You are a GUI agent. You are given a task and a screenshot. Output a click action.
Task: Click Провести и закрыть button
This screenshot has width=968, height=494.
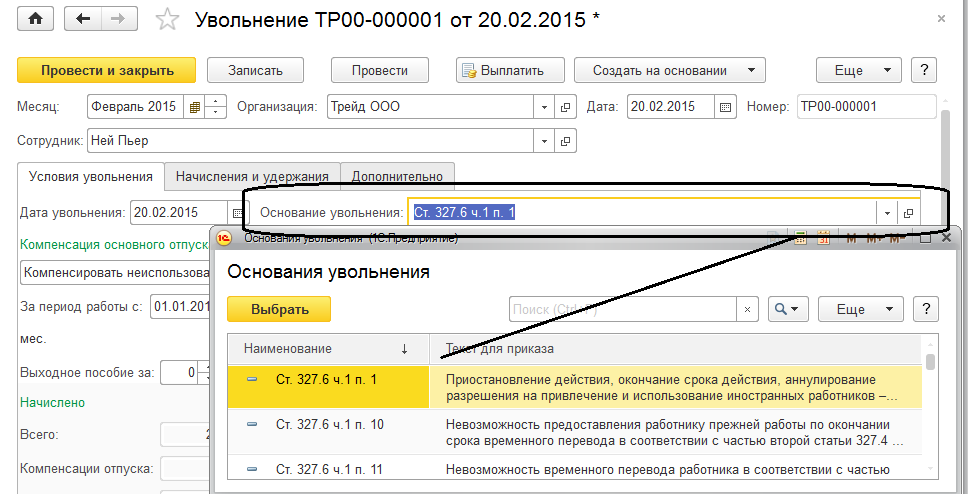[x=107, y=70]
